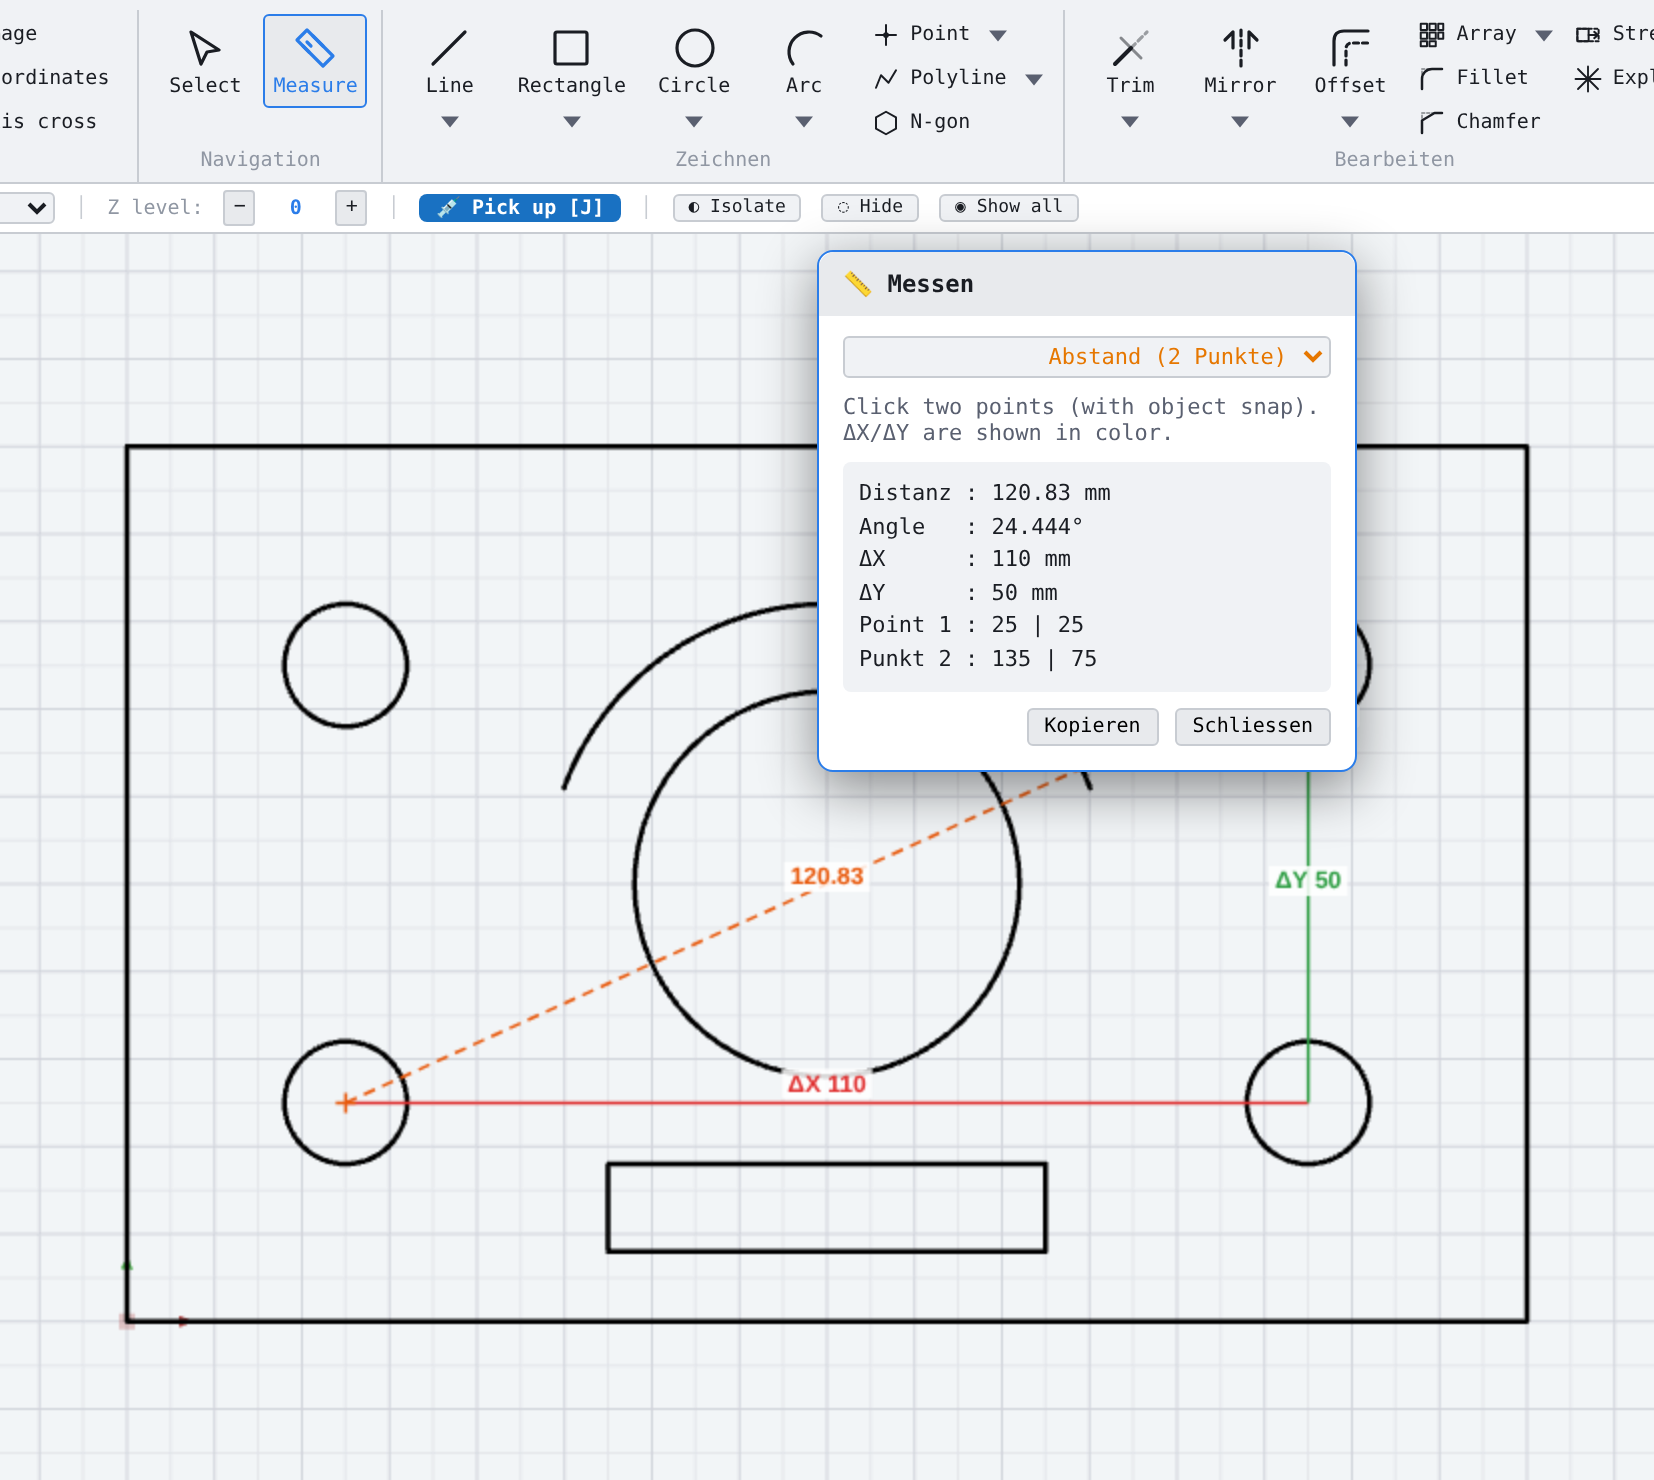Click the Angle 24.444° value
The height and width of the screenshot is (1480, 1654).
pyautogui.click(x=1037, y=526)
